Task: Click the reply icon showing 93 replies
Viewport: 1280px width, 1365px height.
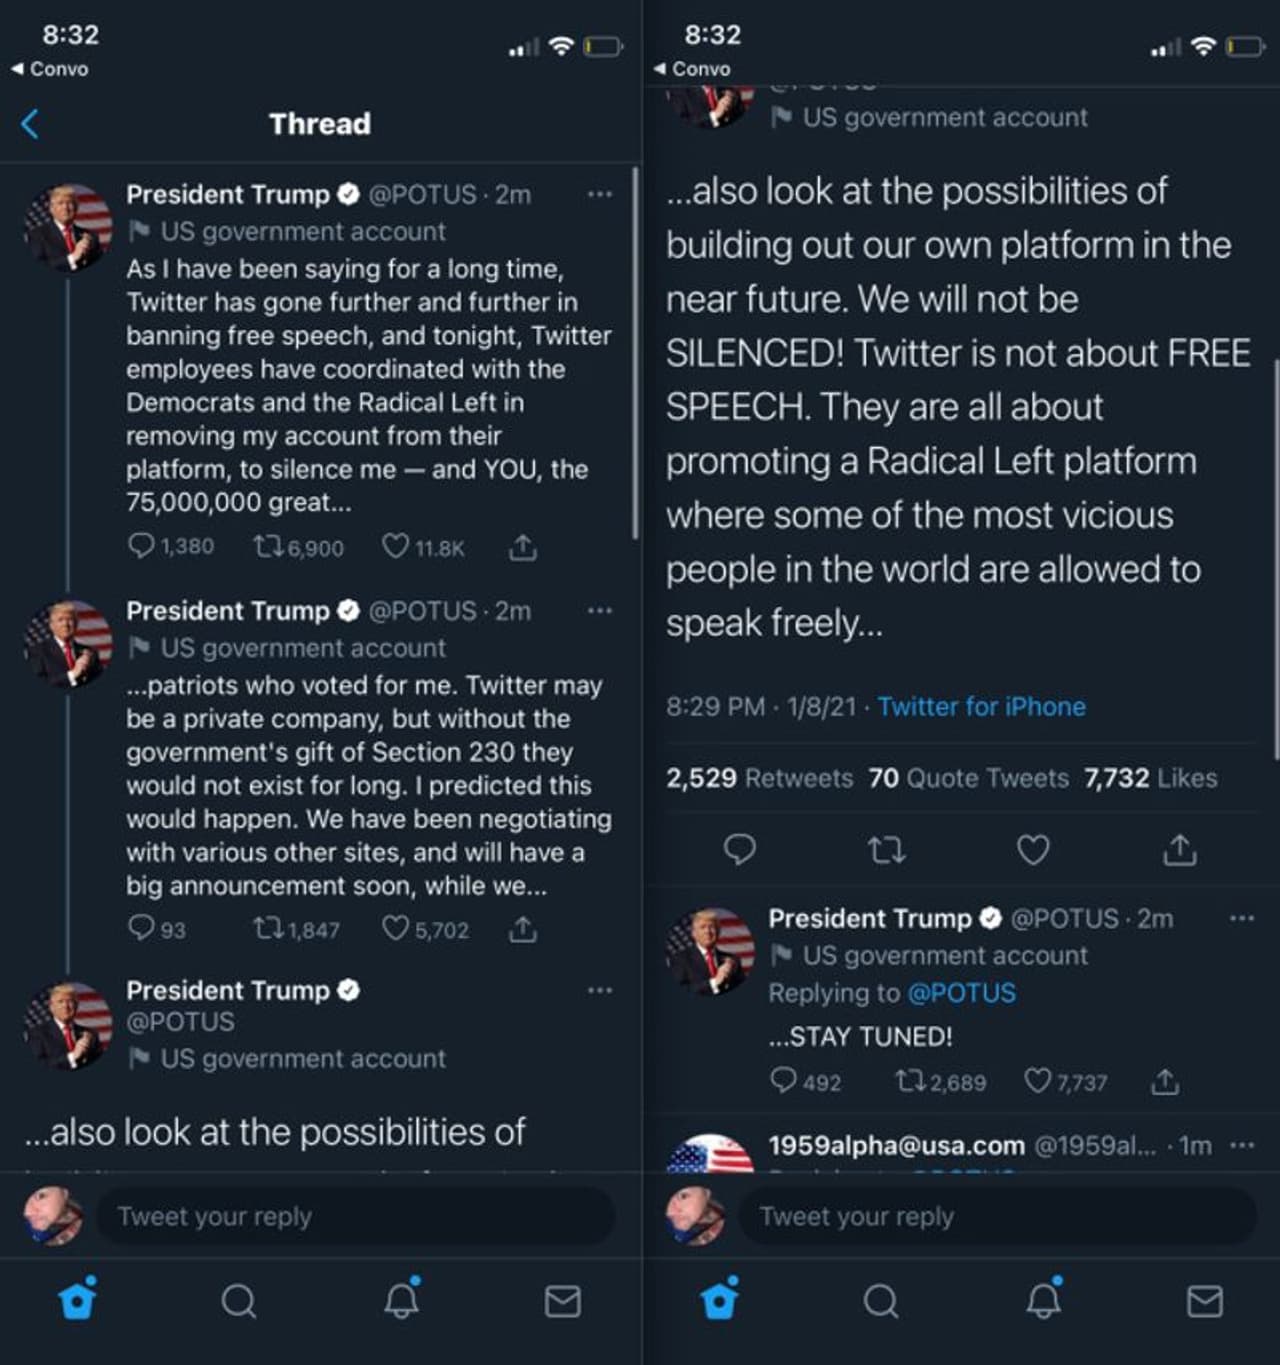Action: click(x=142, y=928)
